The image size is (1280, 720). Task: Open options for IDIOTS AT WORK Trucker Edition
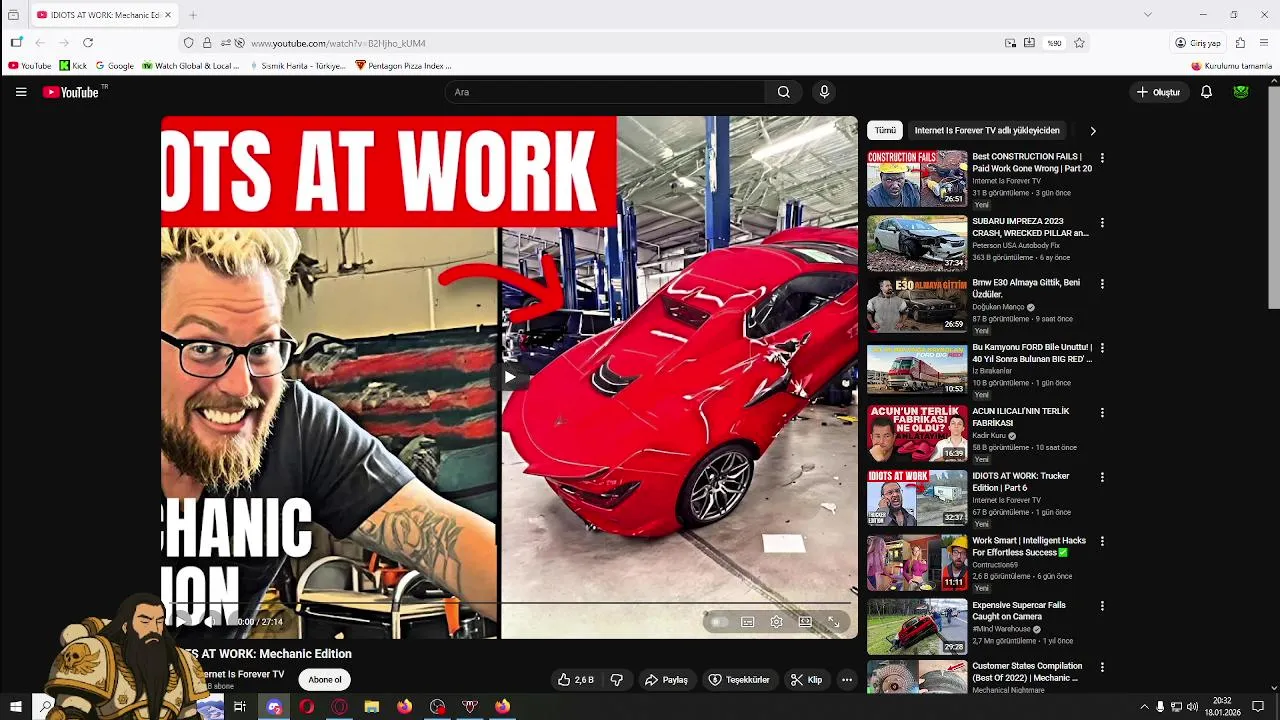click(1102, 477)
